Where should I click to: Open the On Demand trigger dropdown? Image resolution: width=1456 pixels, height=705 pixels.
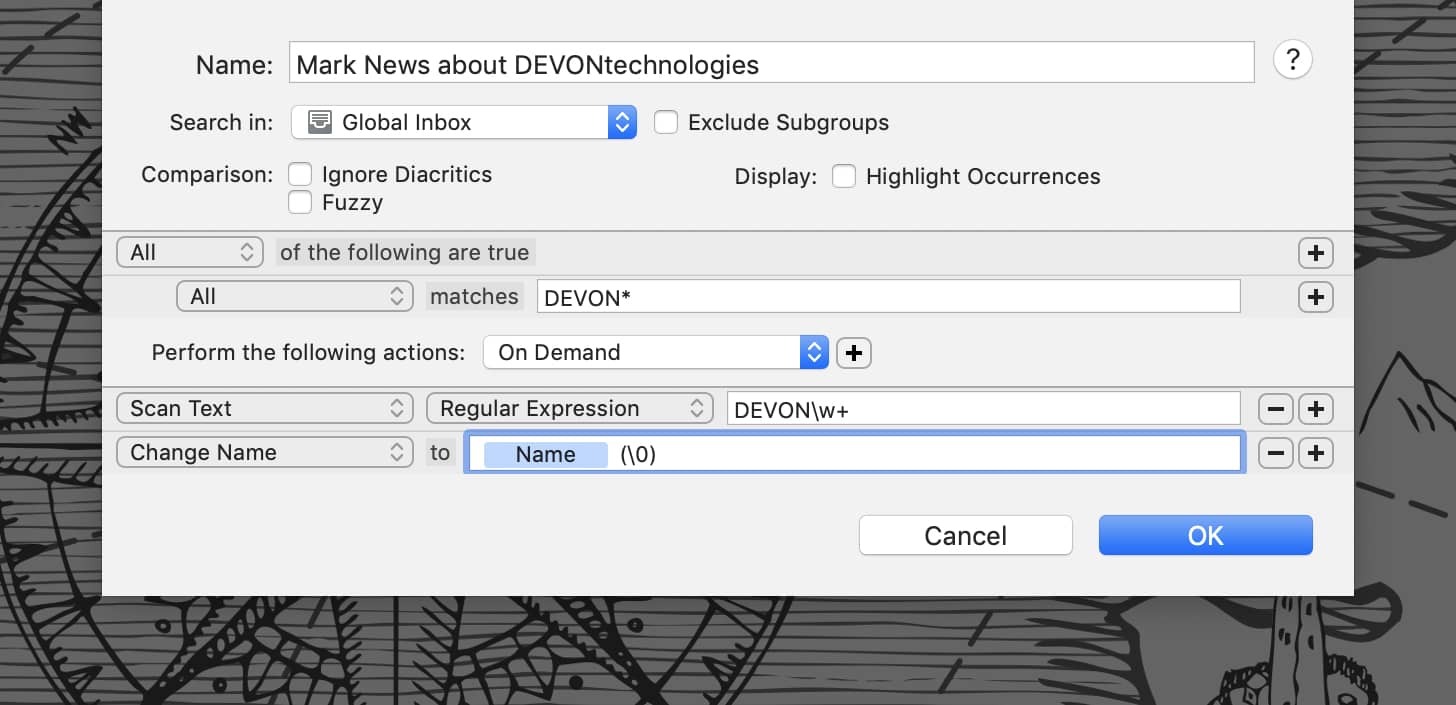click(656, 352)
